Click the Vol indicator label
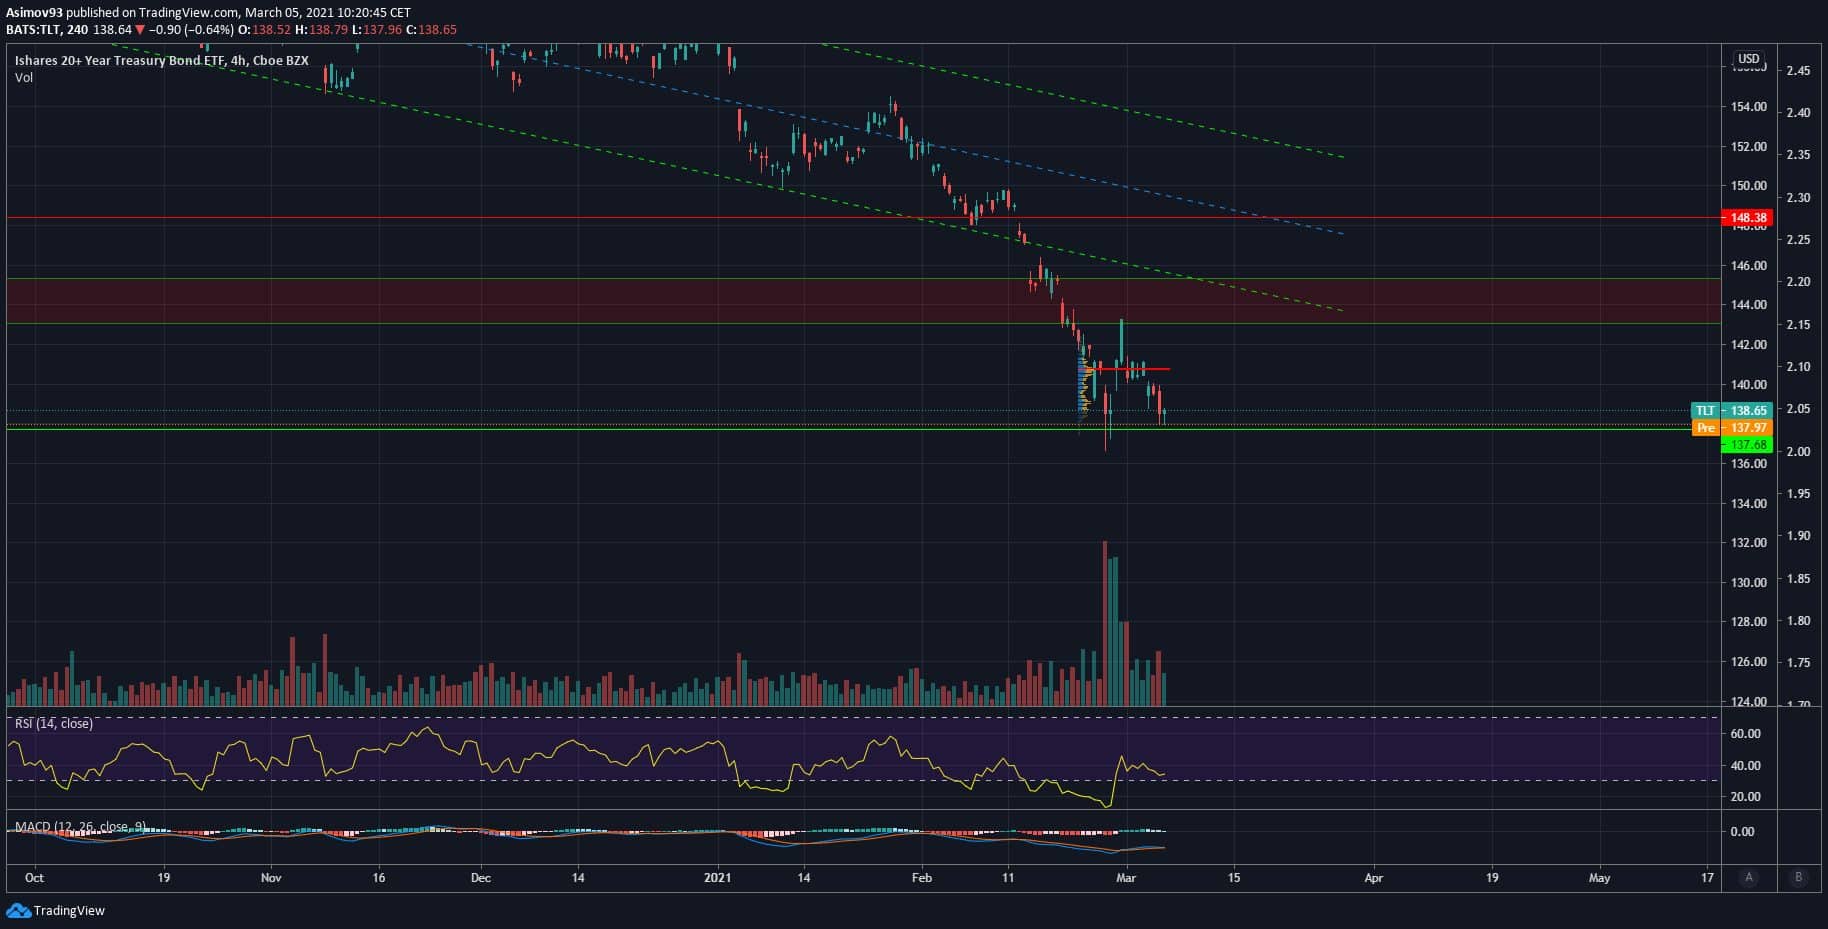1828x929 pixels. [24, 77]
